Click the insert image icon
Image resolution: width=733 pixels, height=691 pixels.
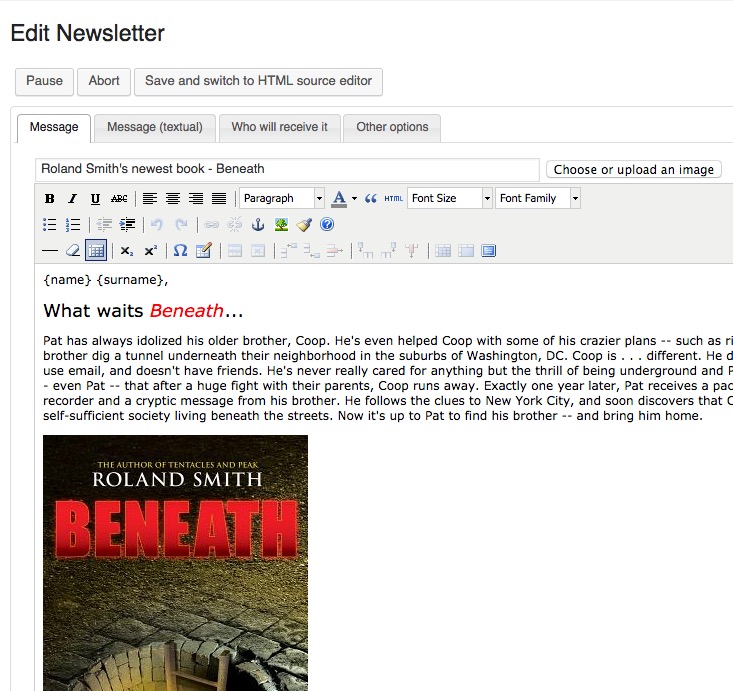282,225
